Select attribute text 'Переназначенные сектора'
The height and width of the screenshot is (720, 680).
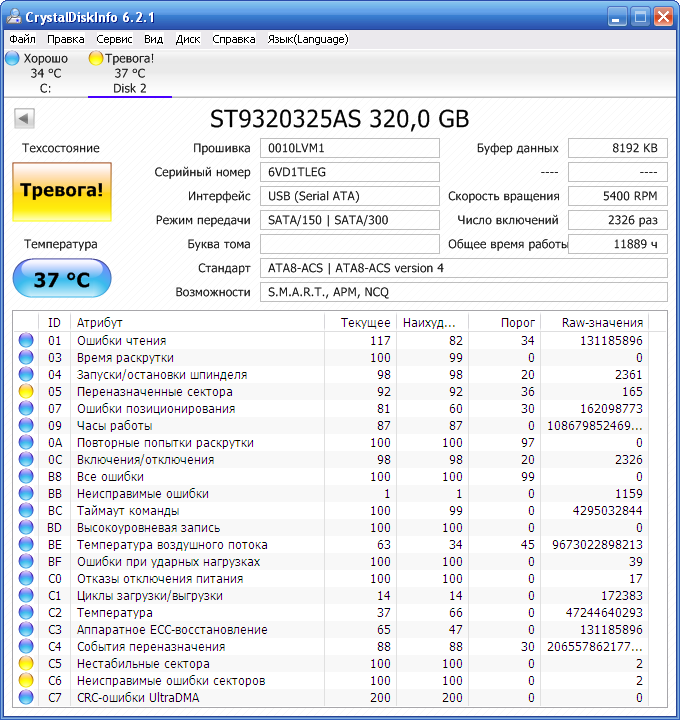pyautogui.click(x=155, y=392)
